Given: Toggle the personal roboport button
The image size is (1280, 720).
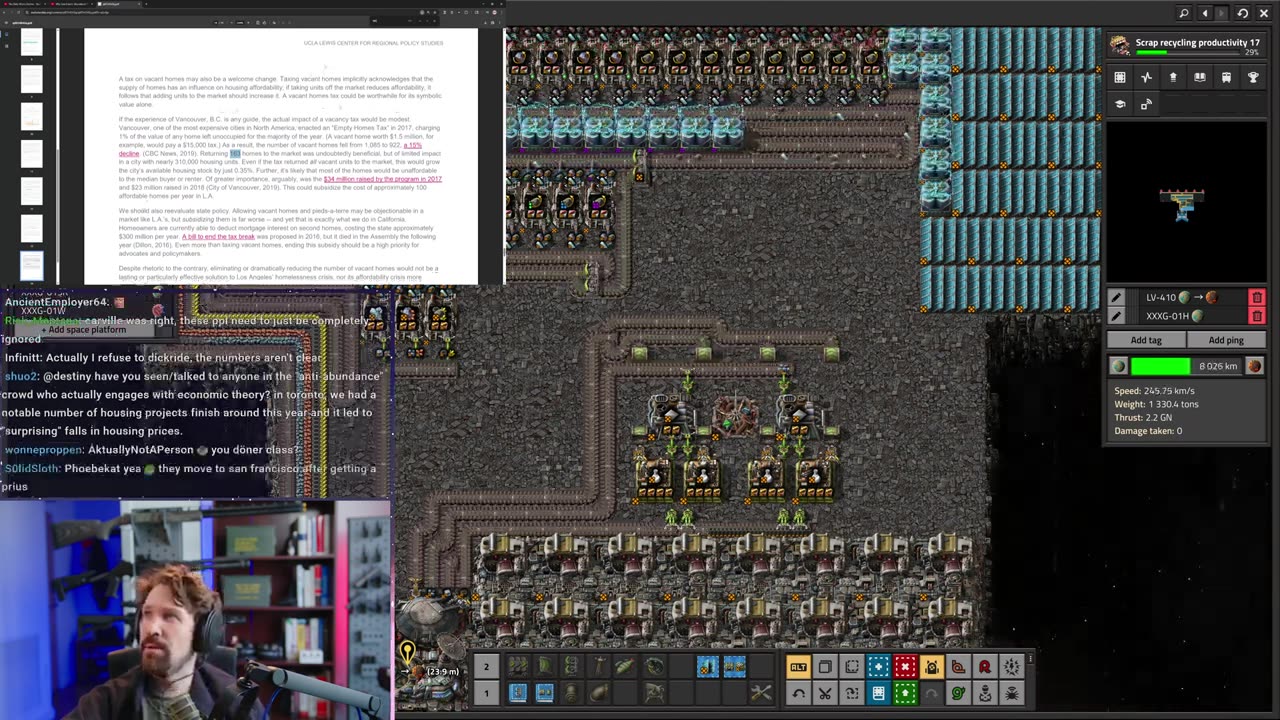Looking at the screenshot, I should click(x=932, y=667).
